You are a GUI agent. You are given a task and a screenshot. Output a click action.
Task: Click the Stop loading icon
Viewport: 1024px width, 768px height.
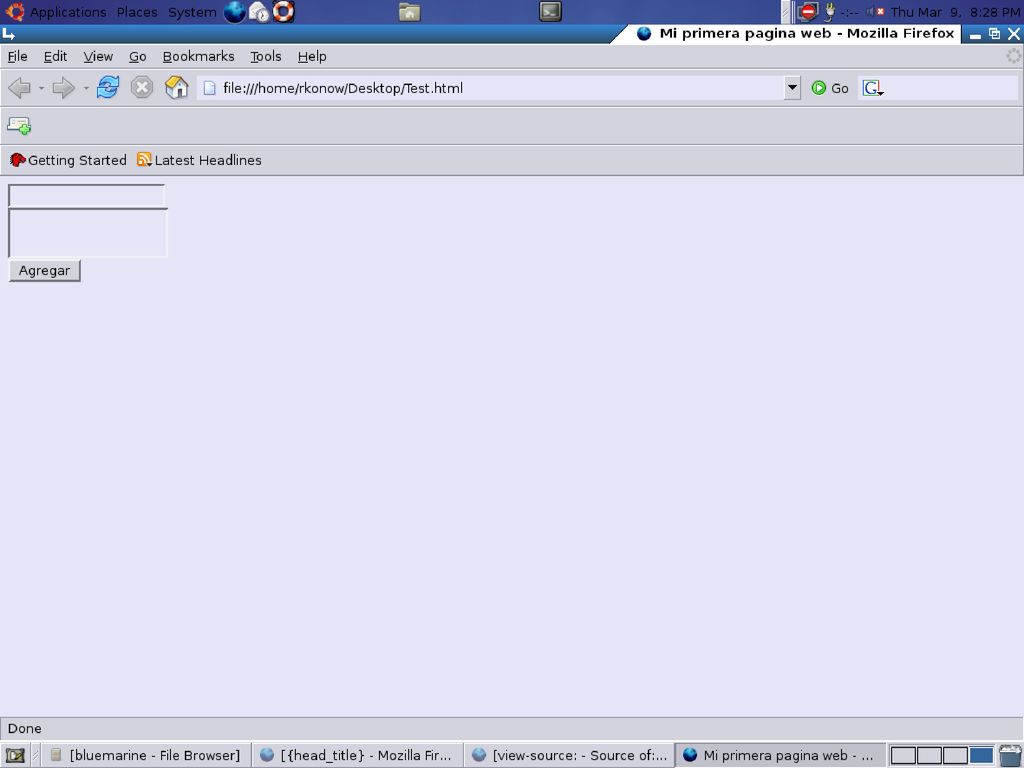pos(142,88)
